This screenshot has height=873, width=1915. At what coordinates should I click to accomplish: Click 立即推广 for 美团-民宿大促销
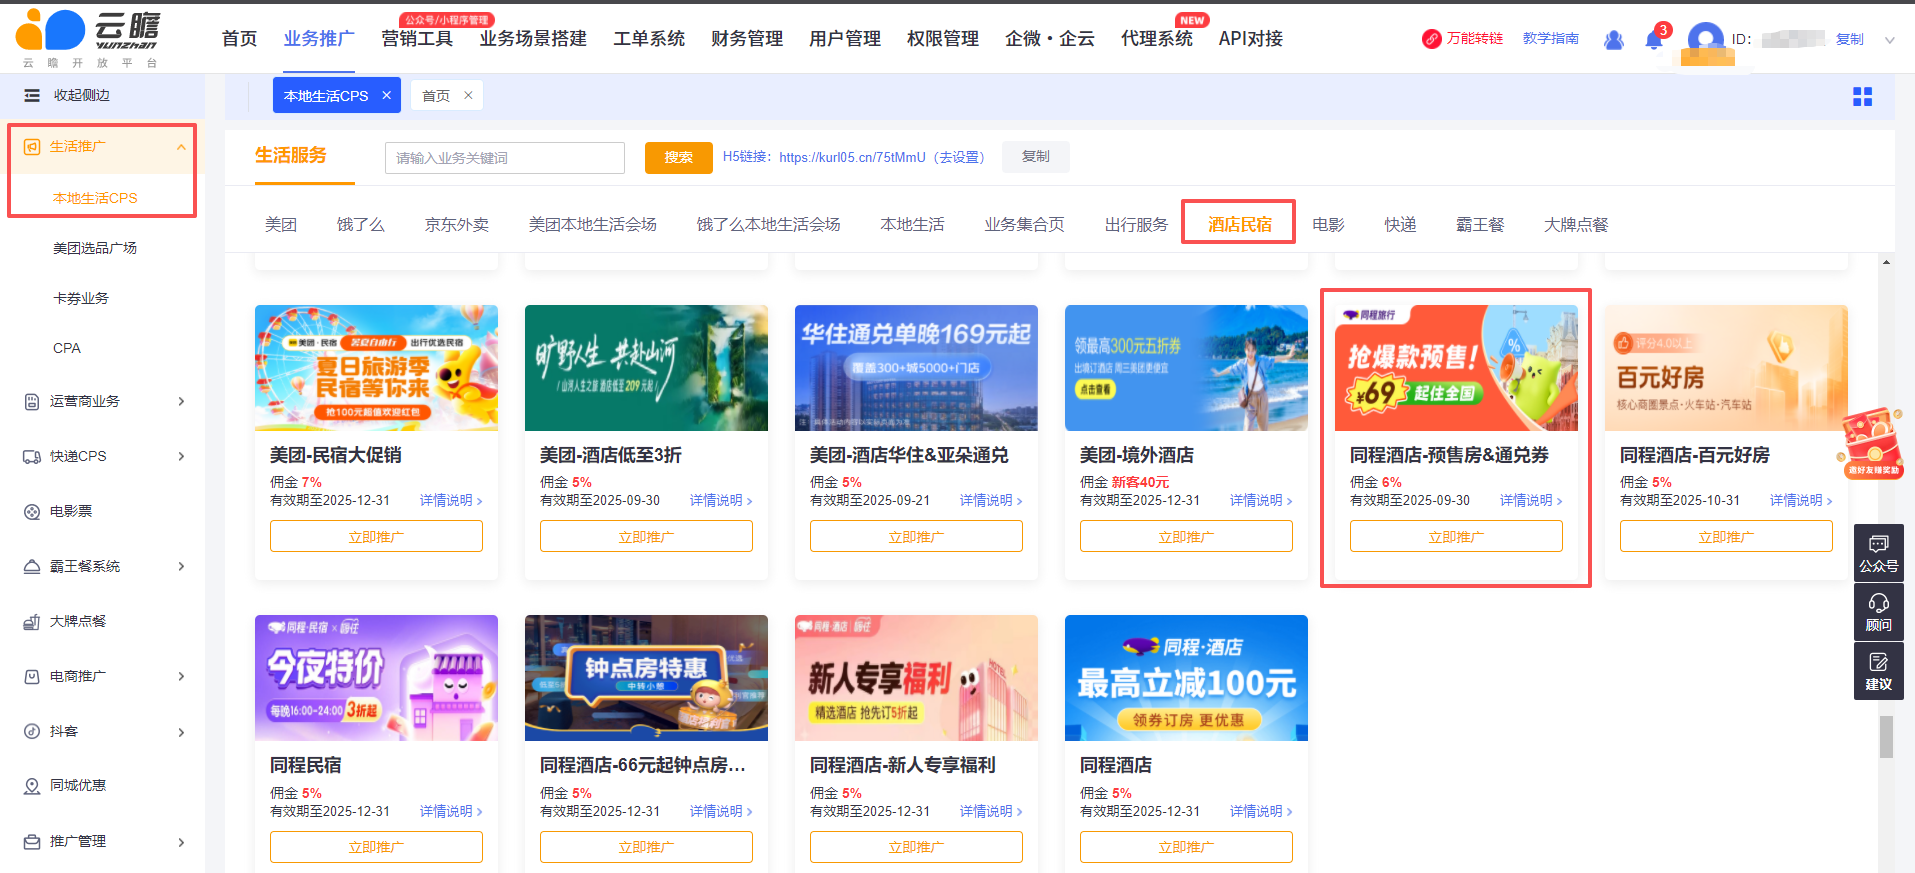pos(376,537)
